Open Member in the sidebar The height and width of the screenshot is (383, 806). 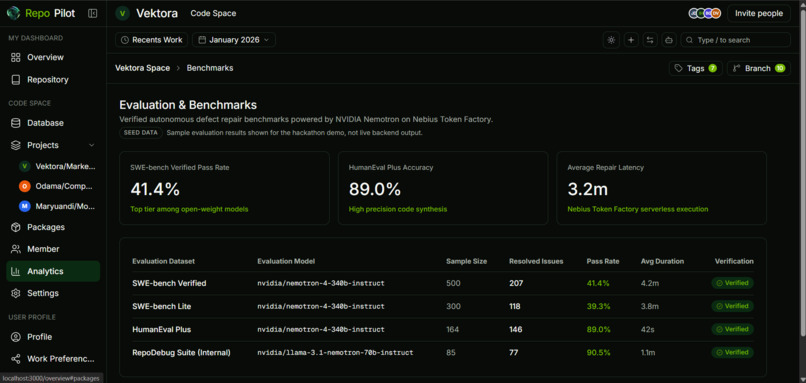[53, 249]
